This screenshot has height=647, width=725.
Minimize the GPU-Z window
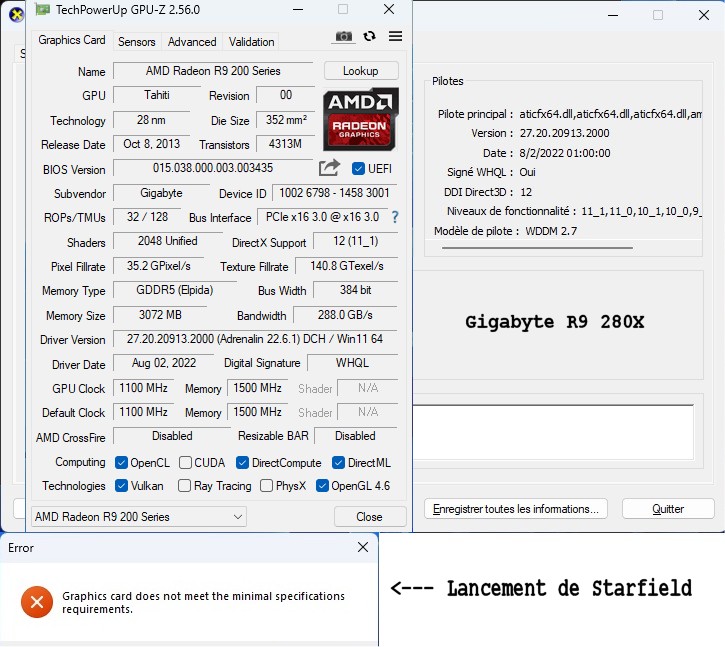[298, 9]
